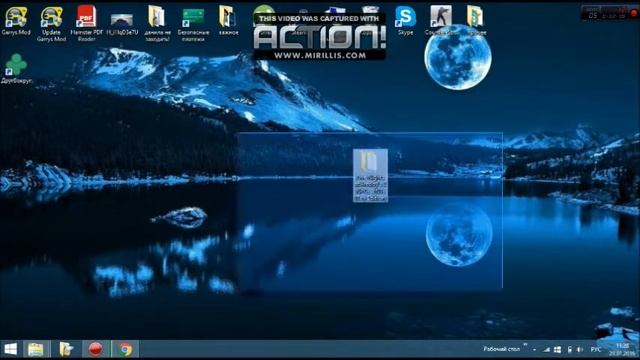Viewport: 640px width, 360px height.
Task: Expand the 'Рабочий стол' toolbar chevron
Action: 525,345
